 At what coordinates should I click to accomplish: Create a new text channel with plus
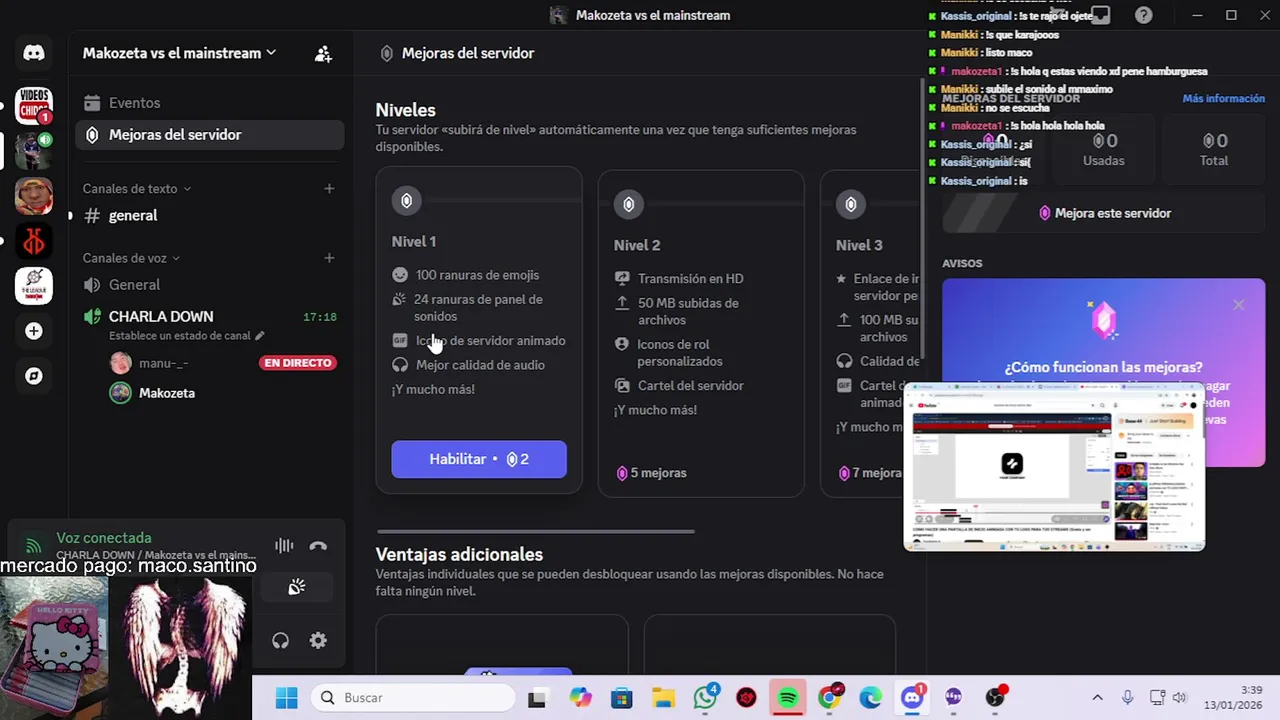(x=329, y=188)
